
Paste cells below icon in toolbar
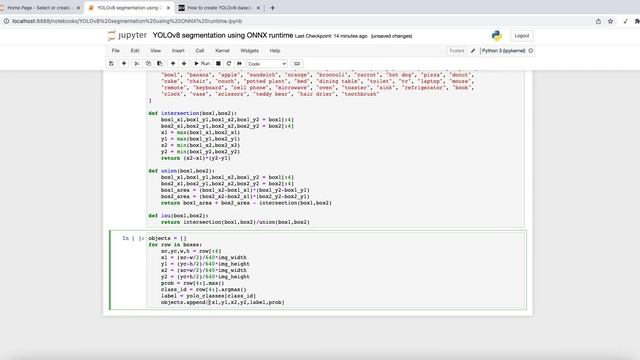[160, 64]
